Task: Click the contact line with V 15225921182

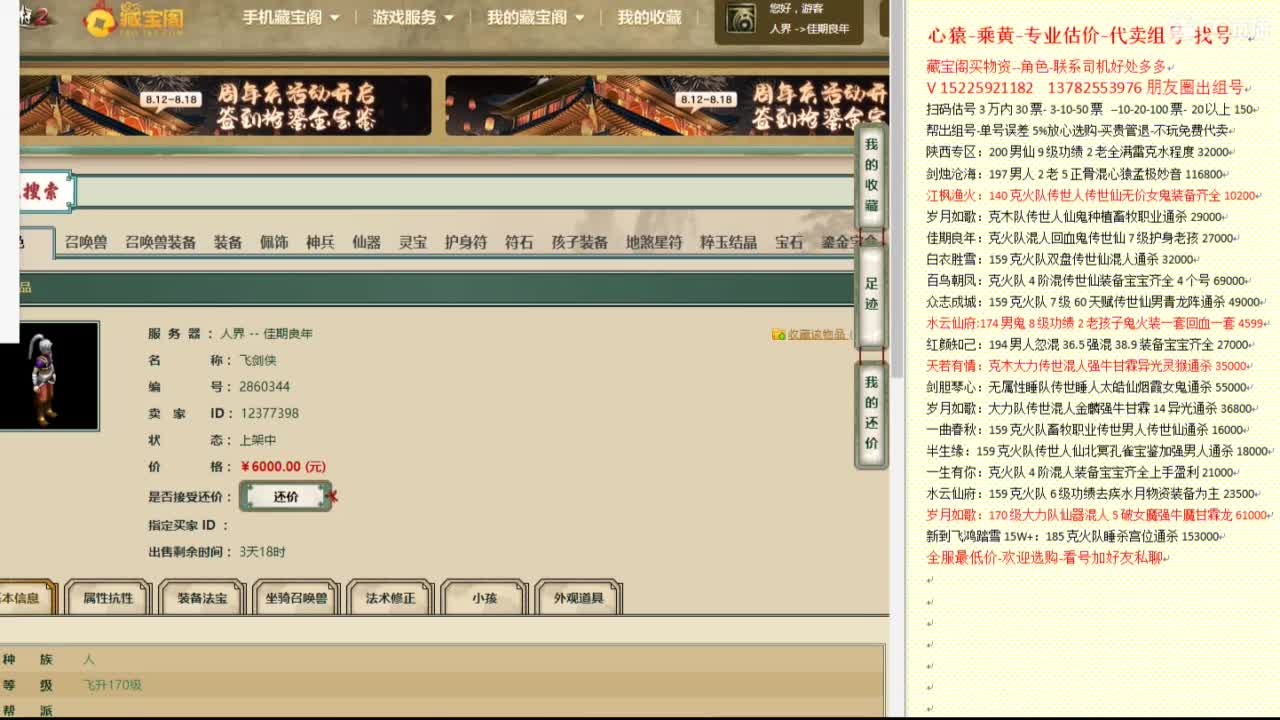Action: click(1087, 87)
